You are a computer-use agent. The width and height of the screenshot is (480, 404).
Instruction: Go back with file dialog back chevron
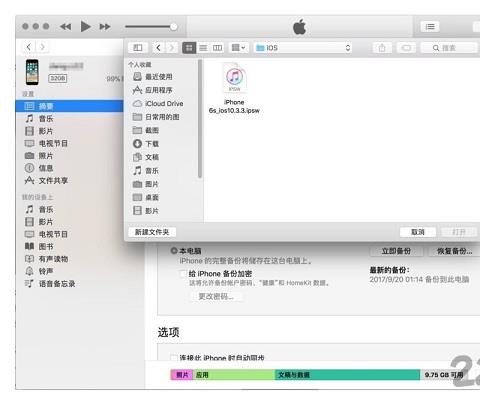tap(159, 48)
